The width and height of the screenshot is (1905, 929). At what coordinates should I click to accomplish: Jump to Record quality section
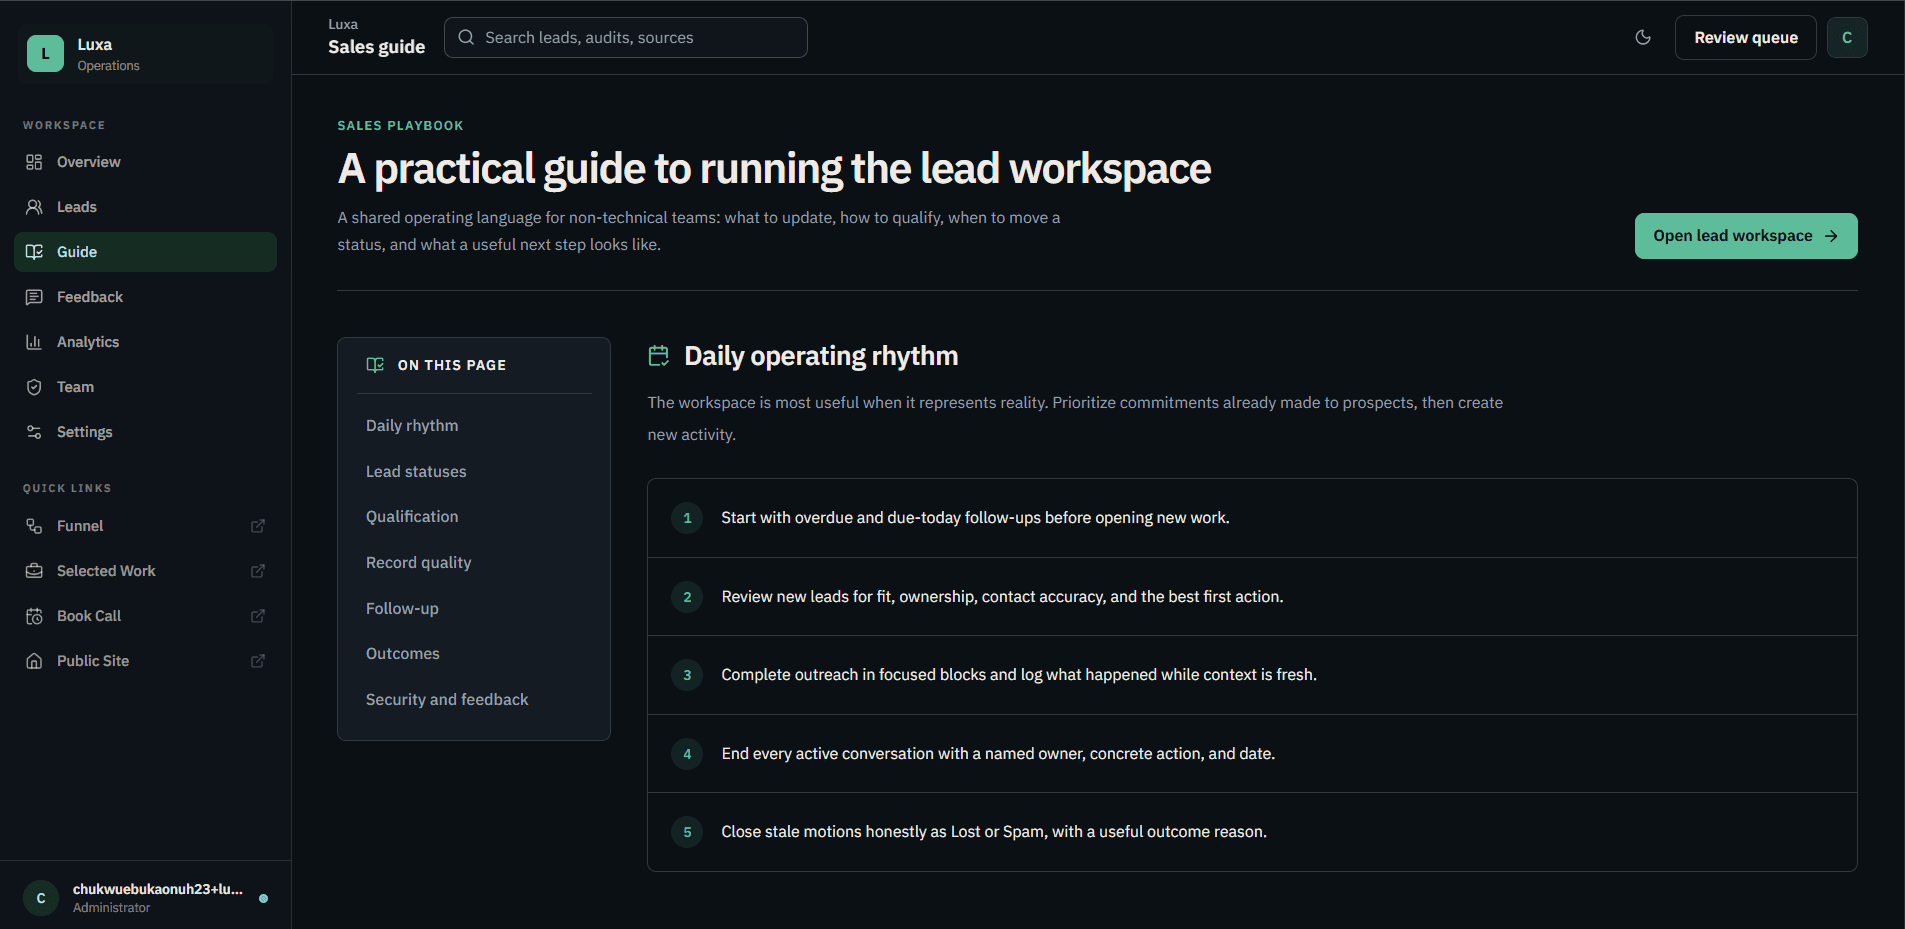point(418,562)
